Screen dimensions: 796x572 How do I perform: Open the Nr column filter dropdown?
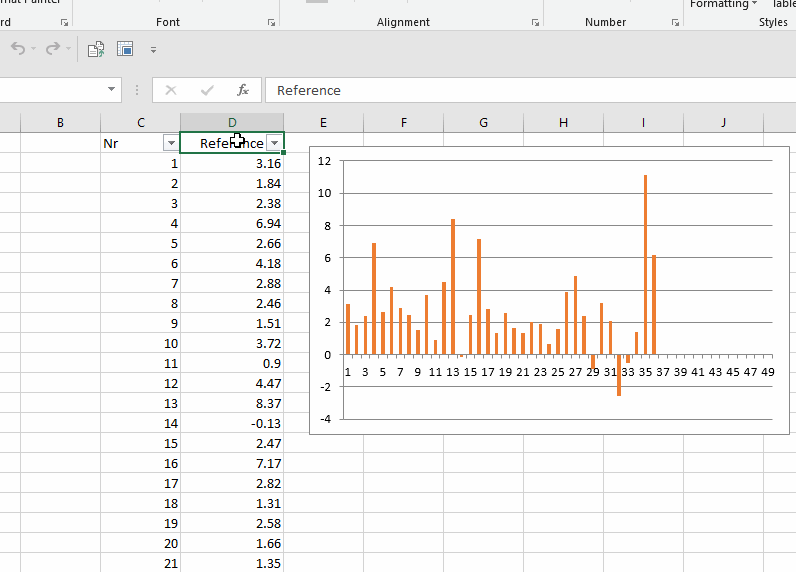point(171,143)
